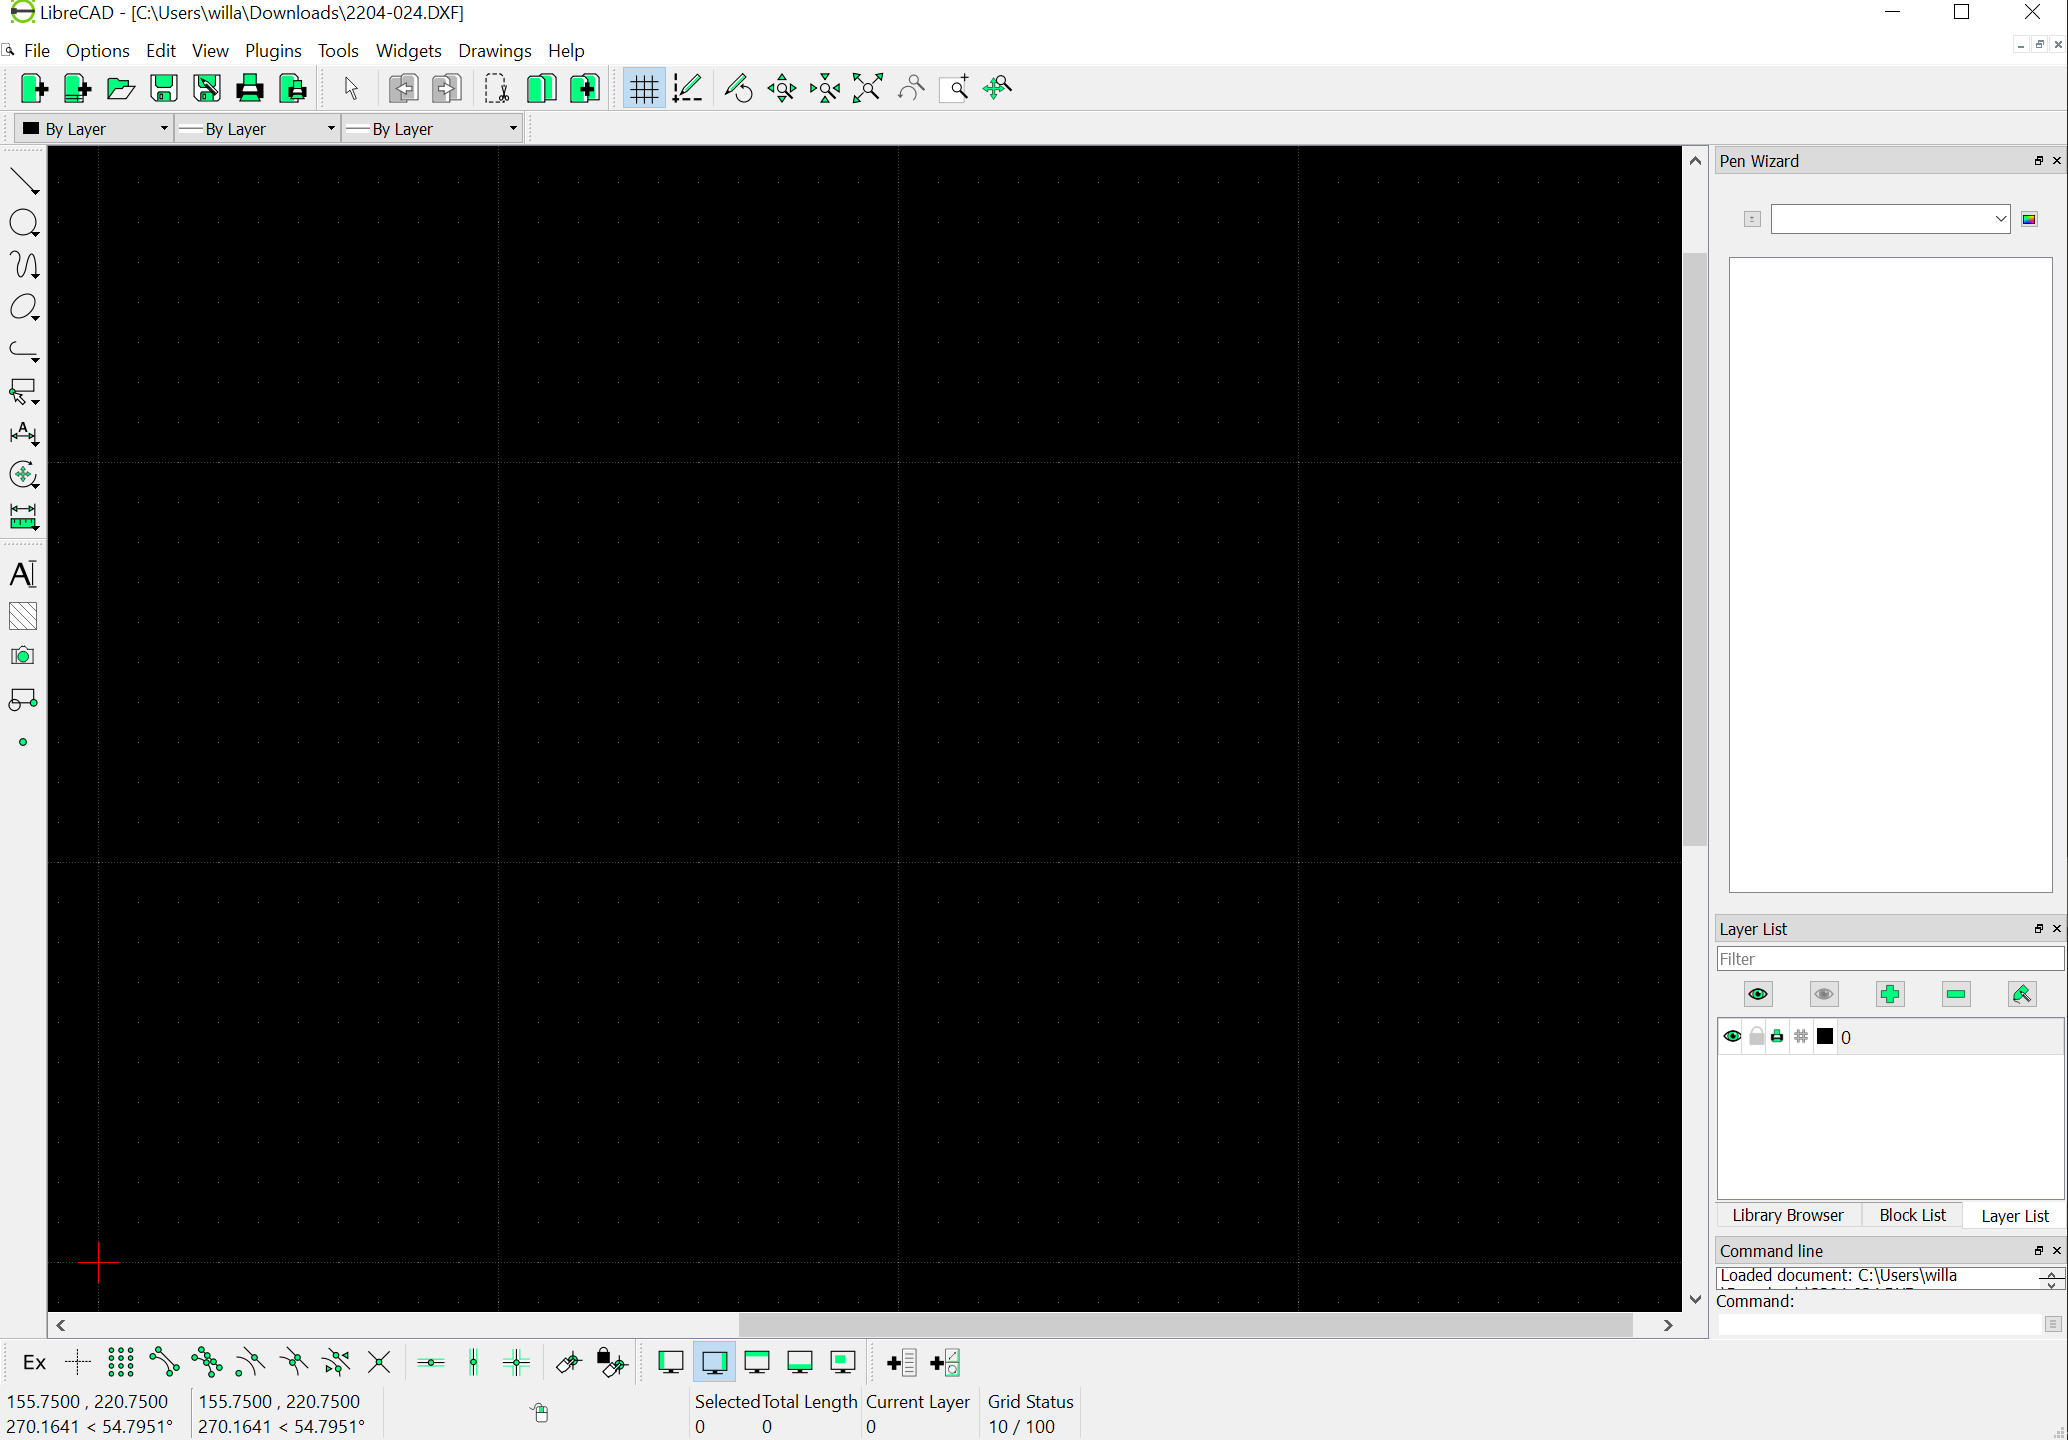Open the Widgets menu

pyautogui.click(x=408, y=51)
